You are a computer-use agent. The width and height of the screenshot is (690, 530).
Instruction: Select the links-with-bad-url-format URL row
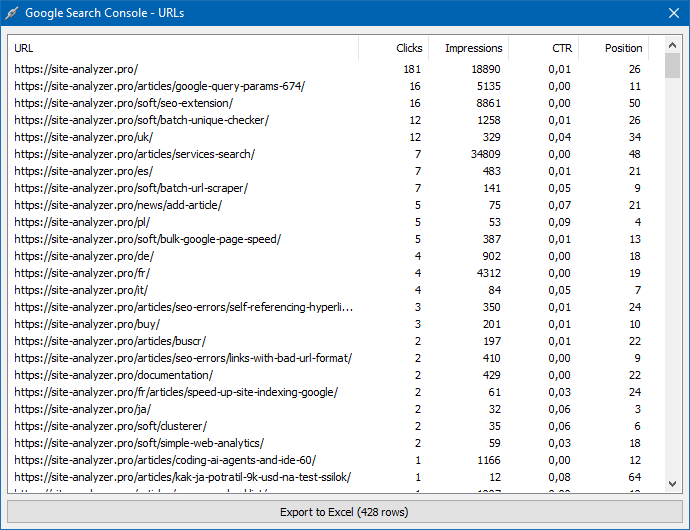click(327, 358)
